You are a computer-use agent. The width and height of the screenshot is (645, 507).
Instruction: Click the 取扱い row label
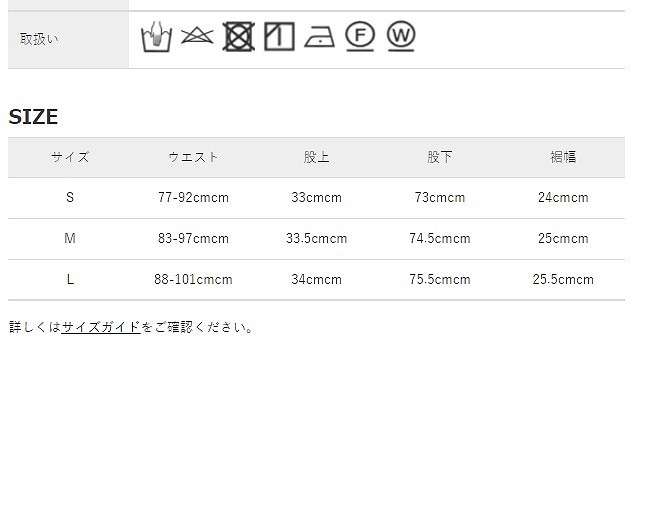click(x=39, y=39)
